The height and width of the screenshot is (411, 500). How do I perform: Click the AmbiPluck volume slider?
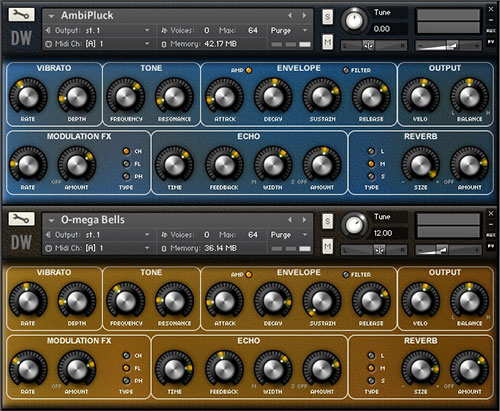pyautogui.click(x=448, y=46)
